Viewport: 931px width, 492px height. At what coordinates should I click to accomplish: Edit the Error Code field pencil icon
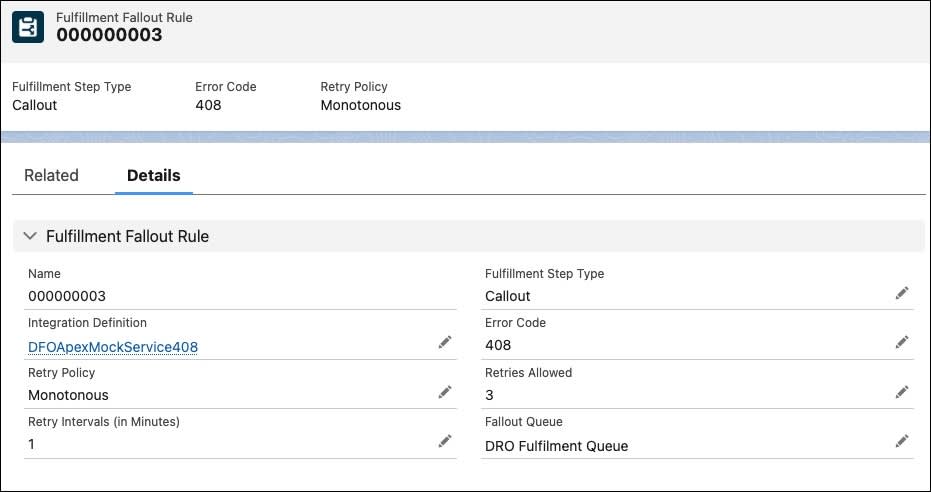902,342
